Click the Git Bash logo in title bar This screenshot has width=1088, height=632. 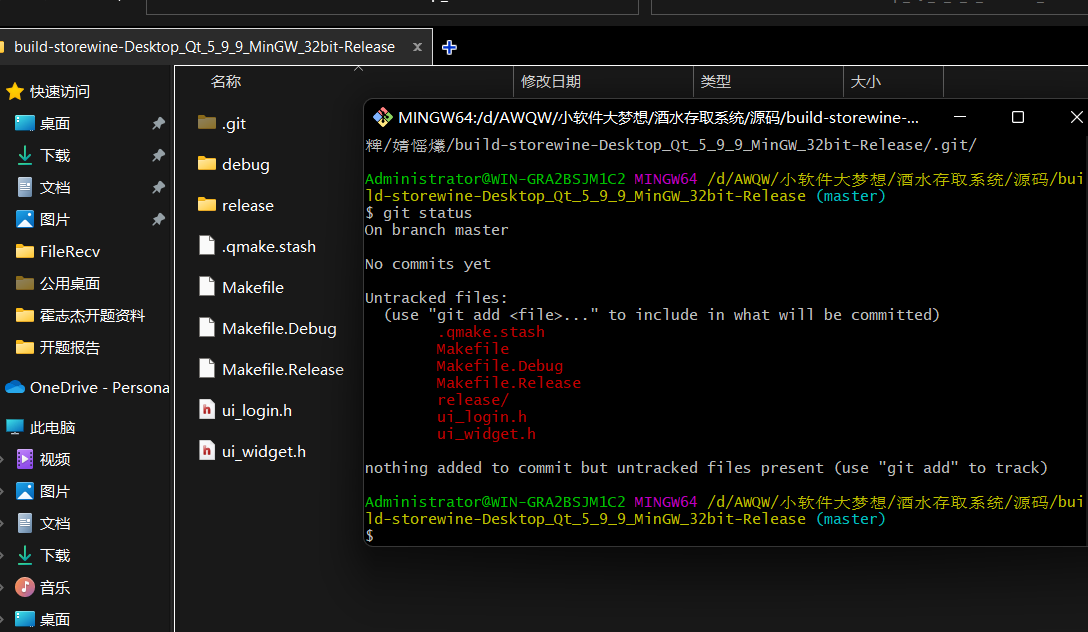pos(382,117)
